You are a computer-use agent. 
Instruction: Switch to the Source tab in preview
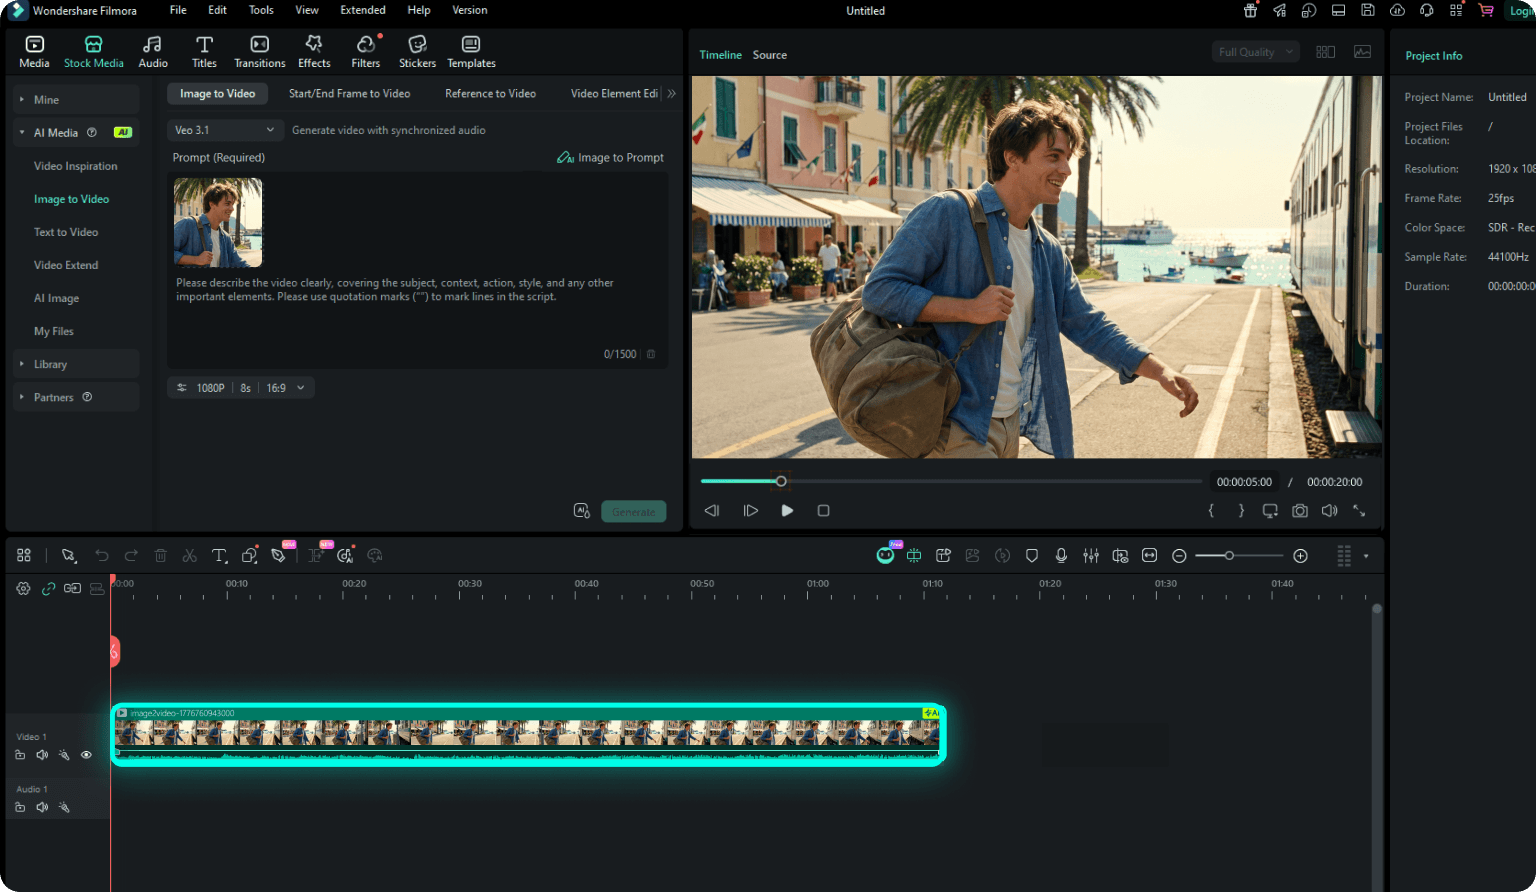click(x=769, y=55)
